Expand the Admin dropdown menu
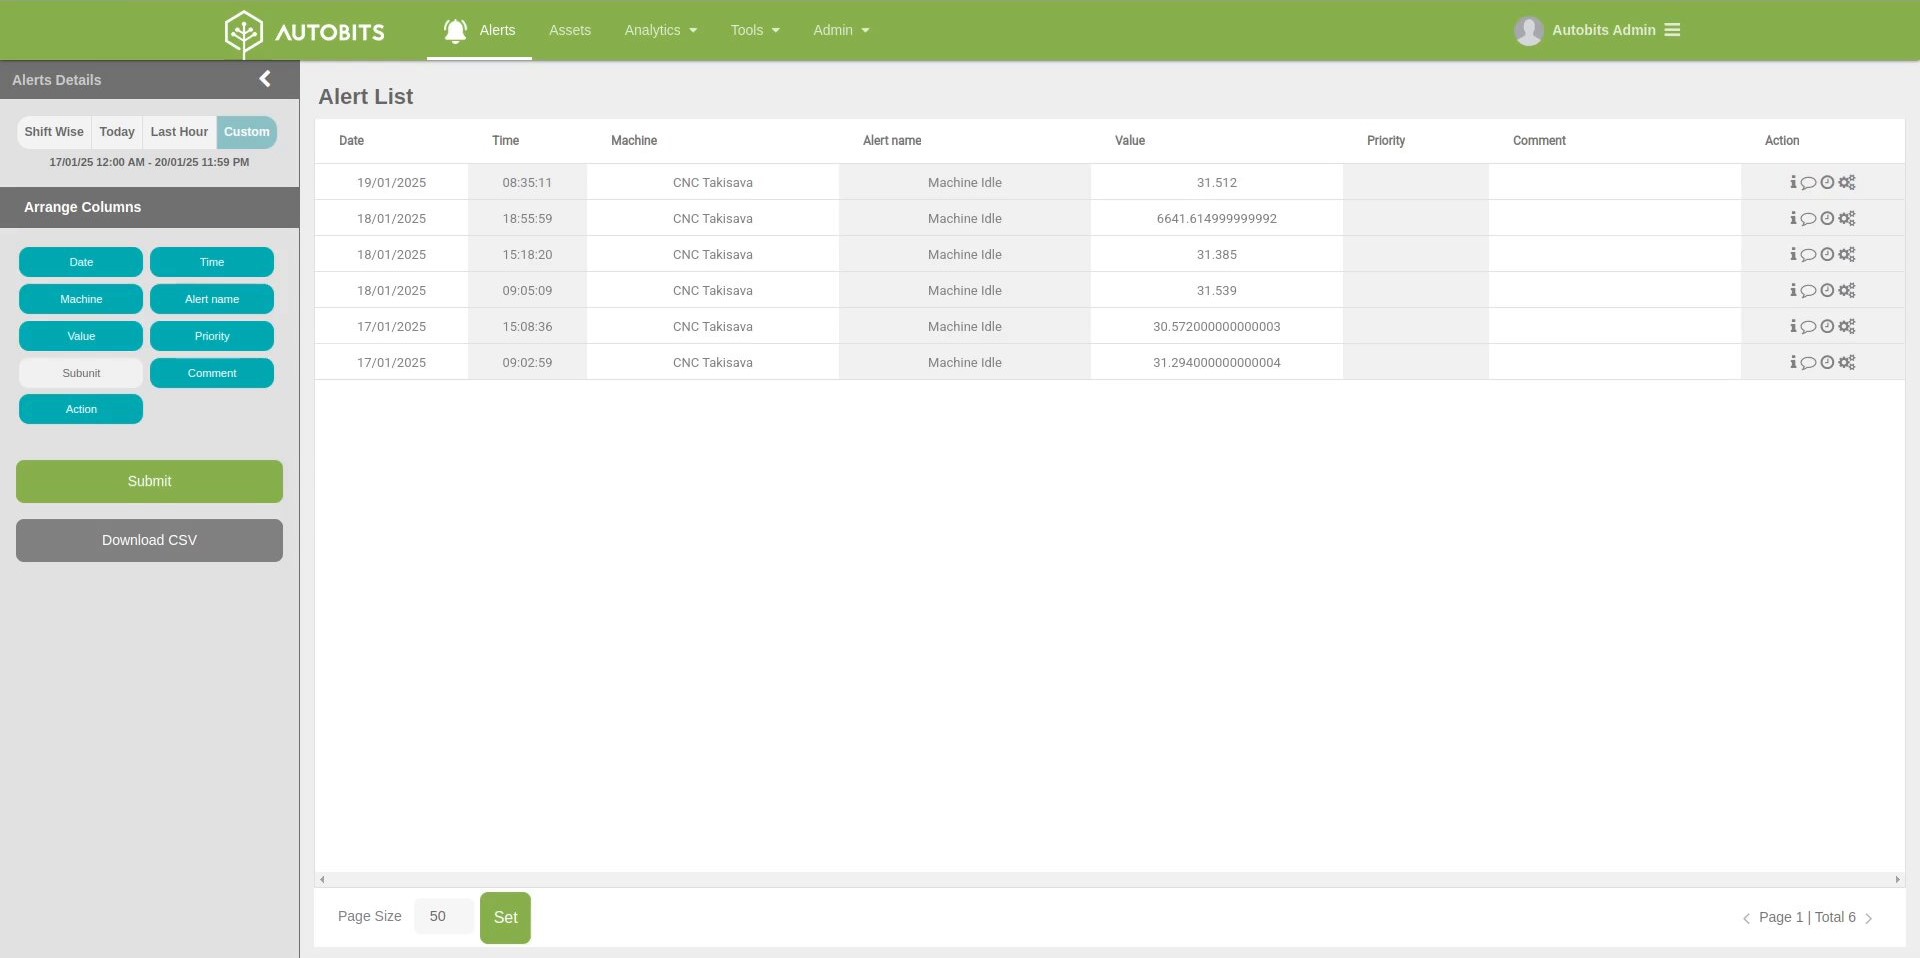Screen dimensions: 1920x958 coord(841,30)
